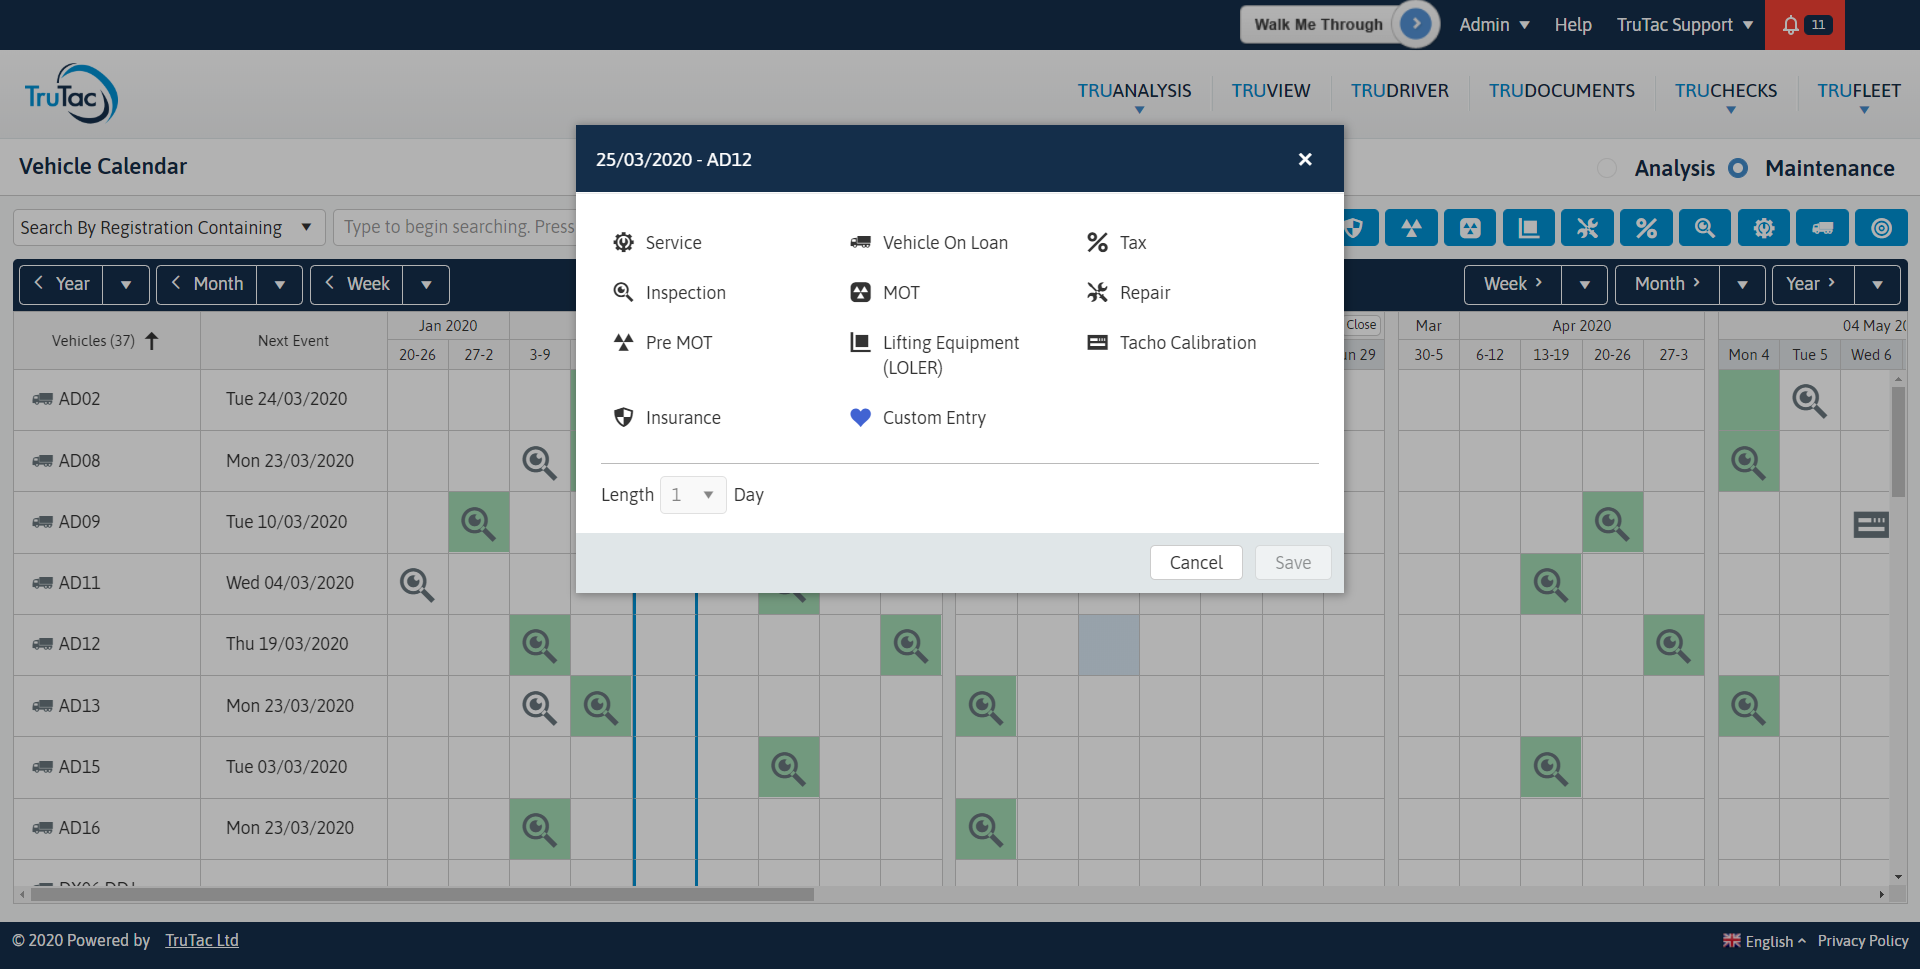1920x969 pixels.
Task: Open the Help link
Action: 1573,25
